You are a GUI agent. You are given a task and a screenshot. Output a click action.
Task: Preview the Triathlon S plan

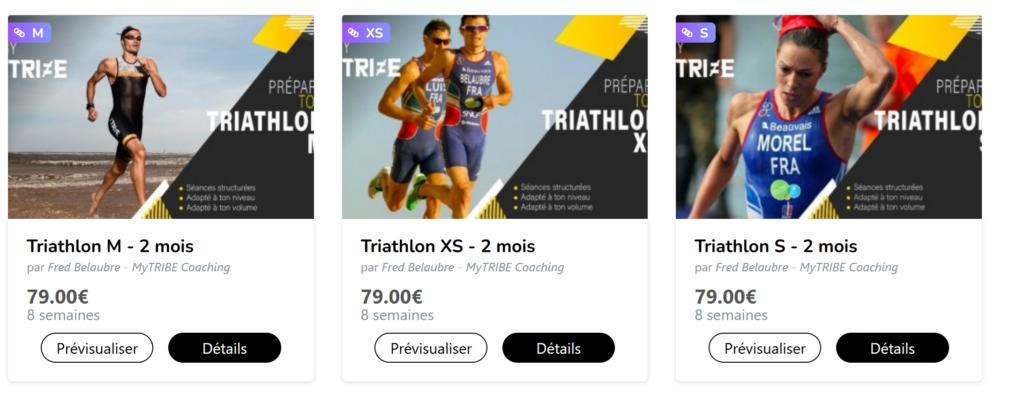point(765,348)
